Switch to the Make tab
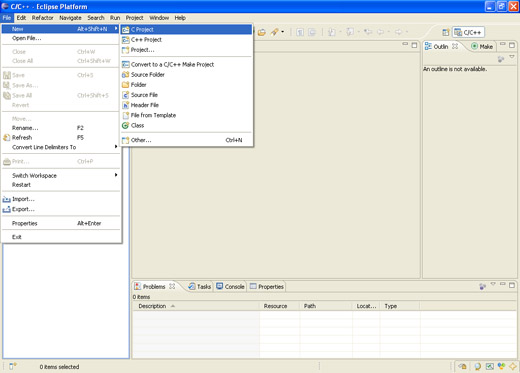This screenshot has width=520, height=373. (x=482, y=47)
